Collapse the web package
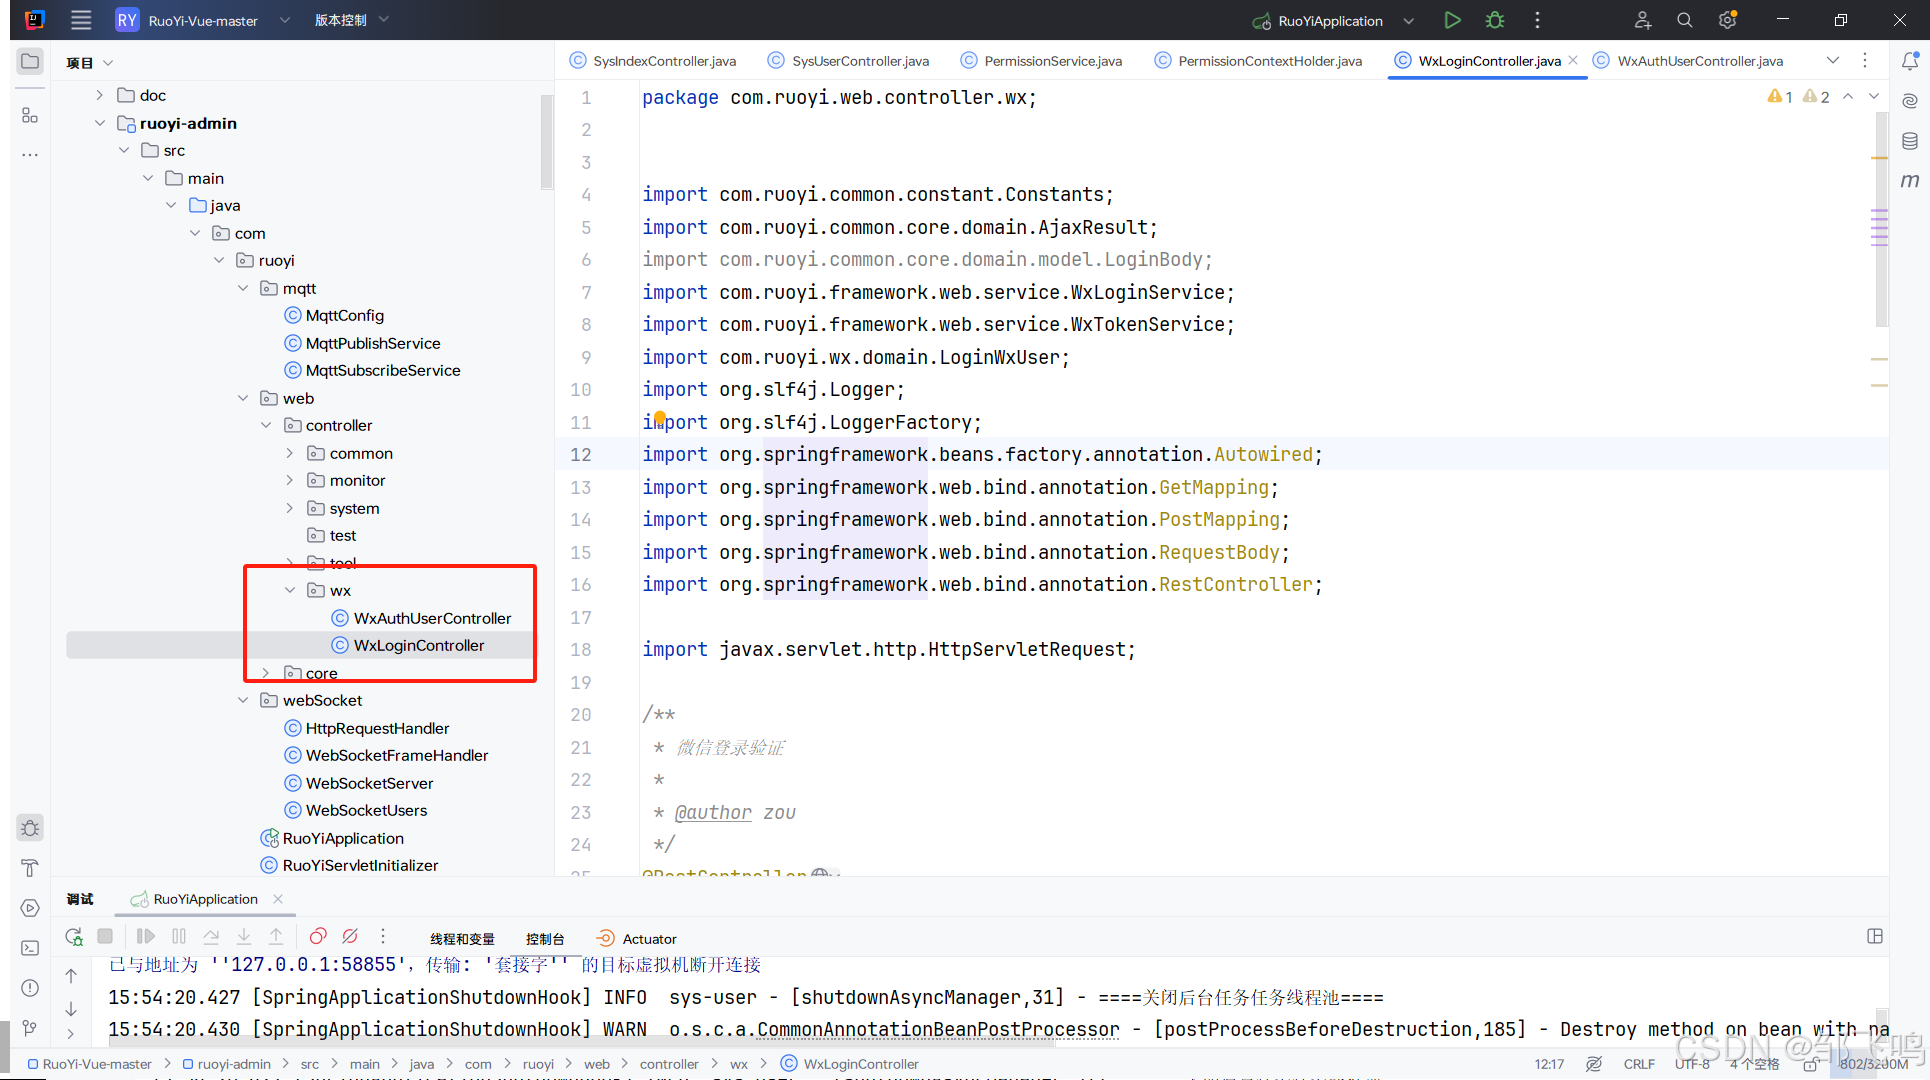 pyautogui.click(x=243, y=398)
